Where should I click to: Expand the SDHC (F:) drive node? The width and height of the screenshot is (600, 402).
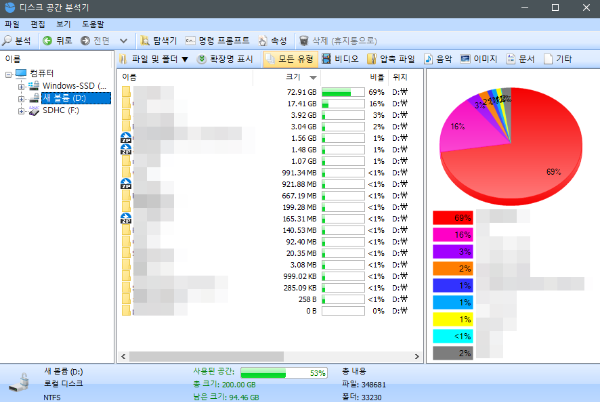click(21, 111)
